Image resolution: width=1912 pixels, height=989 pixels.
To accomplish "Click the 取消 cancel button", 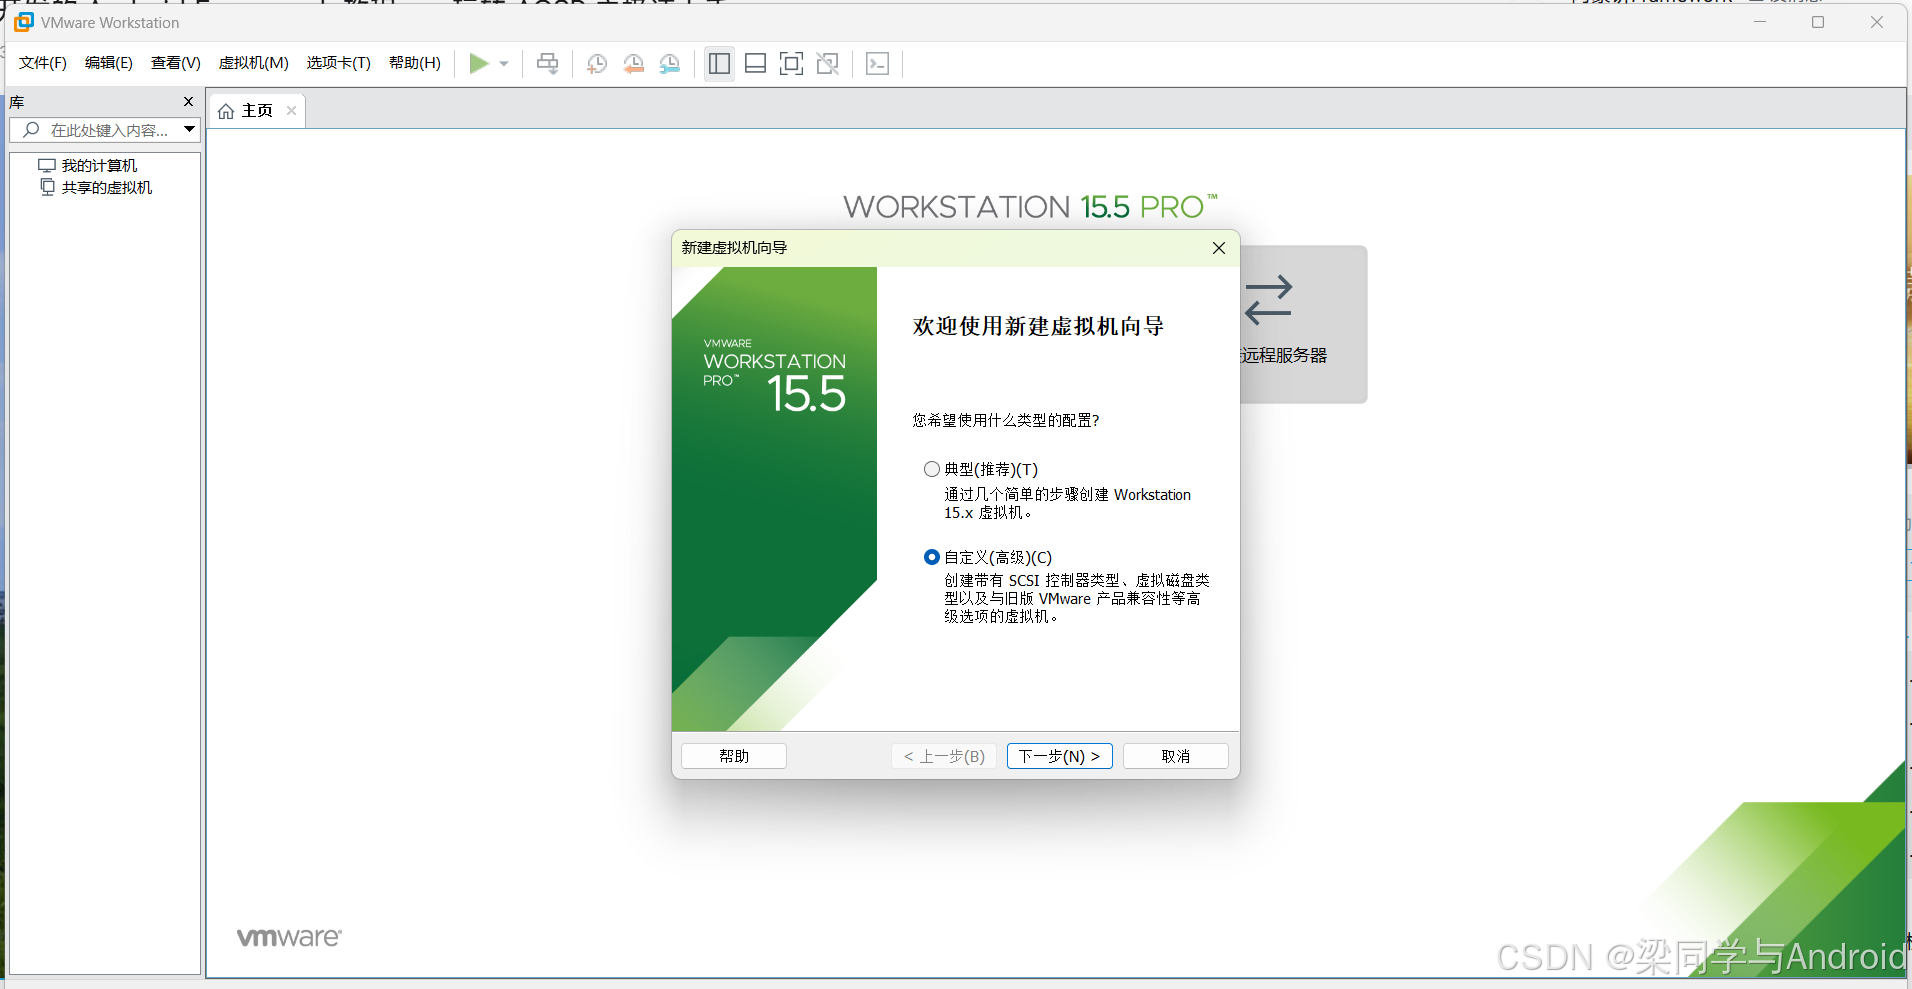I will [x=1176, y=756].
